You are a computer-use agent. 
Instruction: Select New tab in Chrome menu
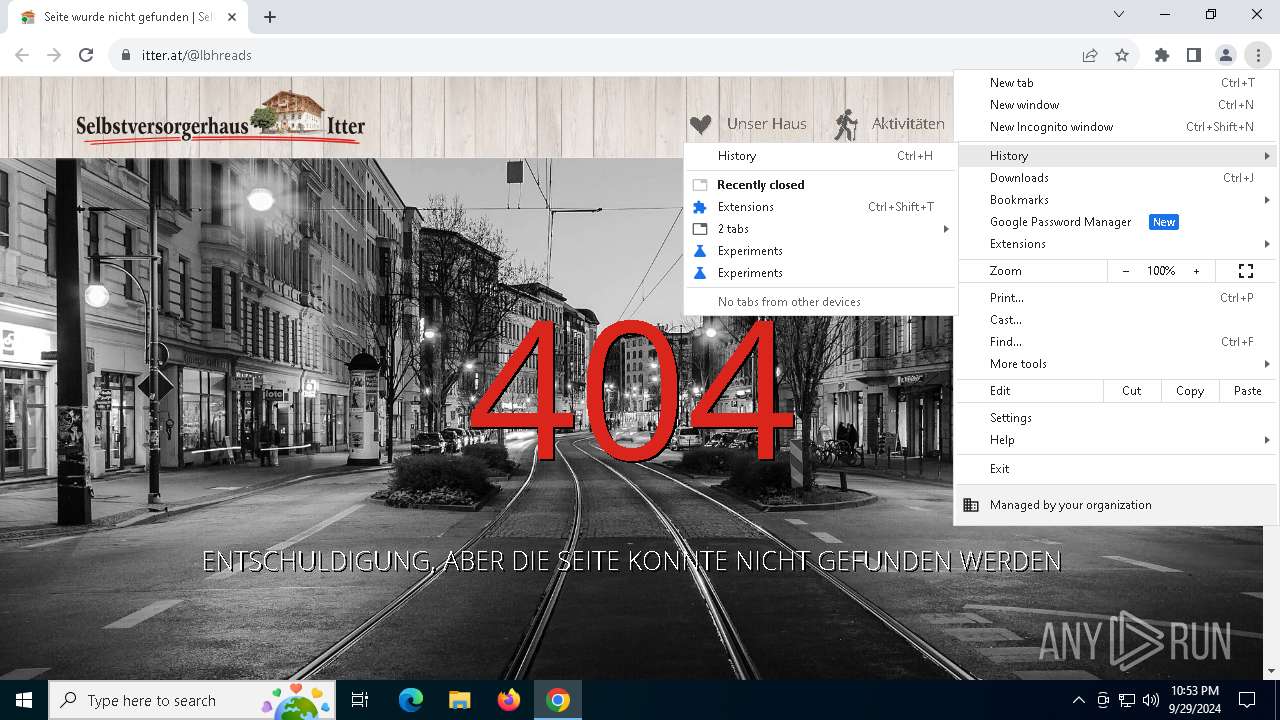pos(1116,83)
